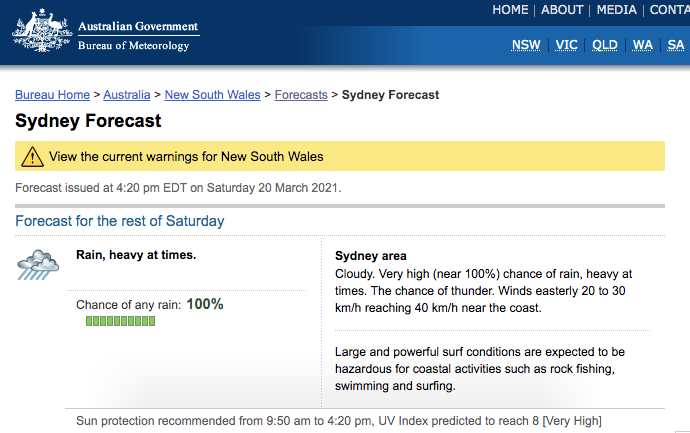Click the Bureau of Meteorology header text

click(133, 46)
